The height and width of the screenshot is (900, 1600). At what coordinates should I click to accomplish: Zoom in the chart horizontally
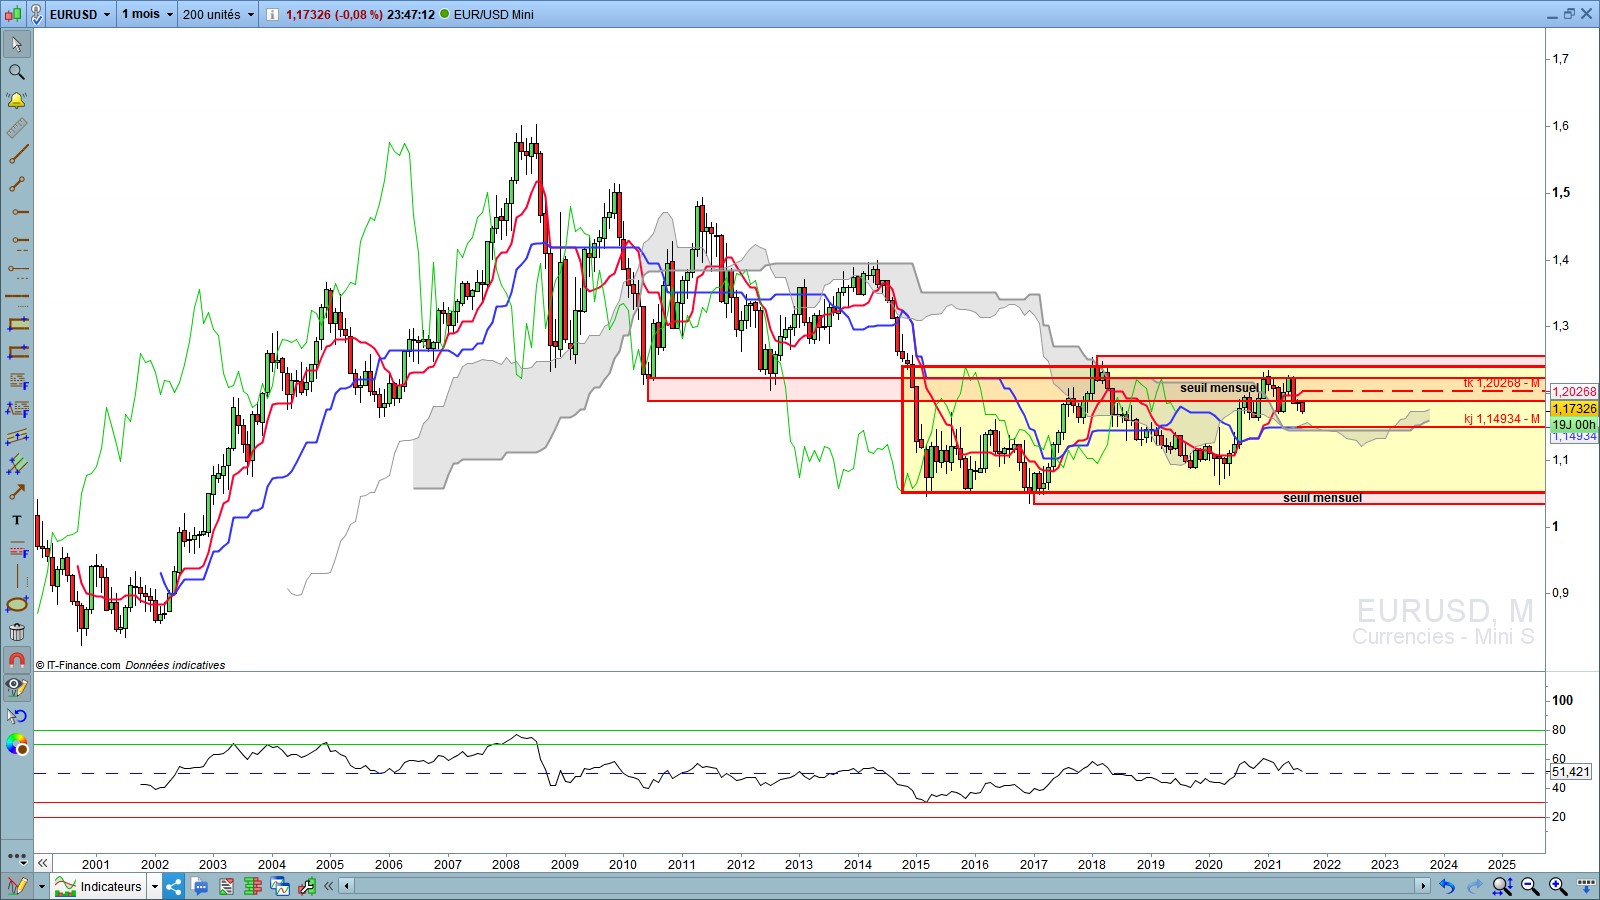click(1558, 886)
